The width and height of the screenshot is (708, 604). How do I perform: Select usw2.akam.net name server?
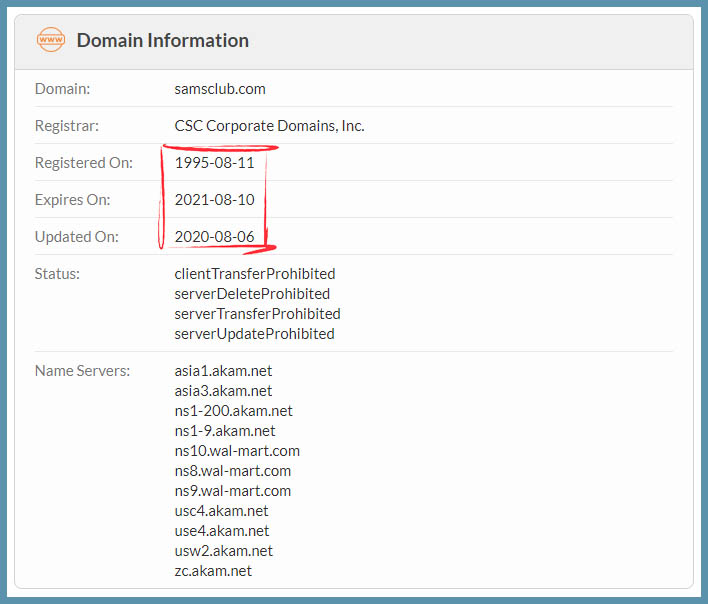224,551
